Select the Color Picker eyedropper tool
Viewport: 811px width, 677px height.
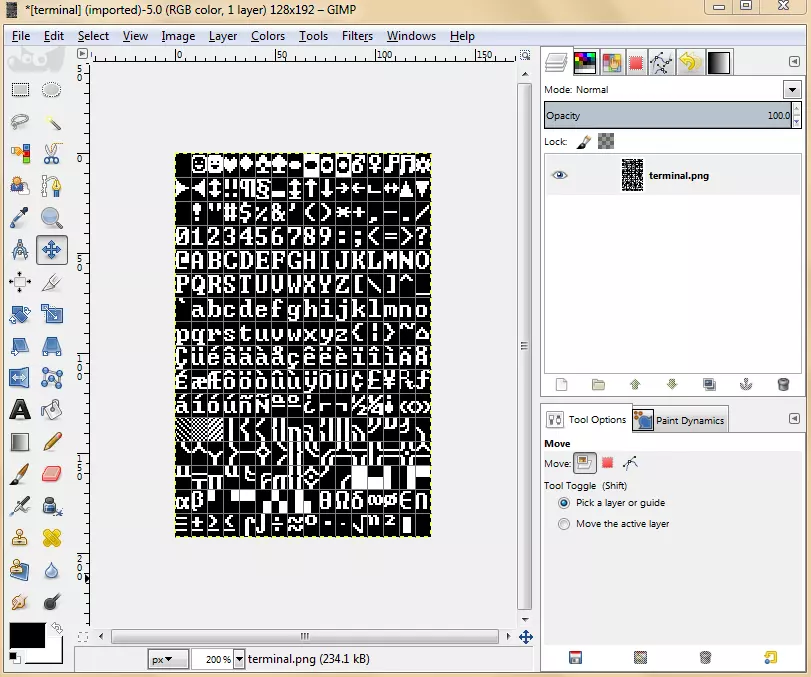(19, 218)
